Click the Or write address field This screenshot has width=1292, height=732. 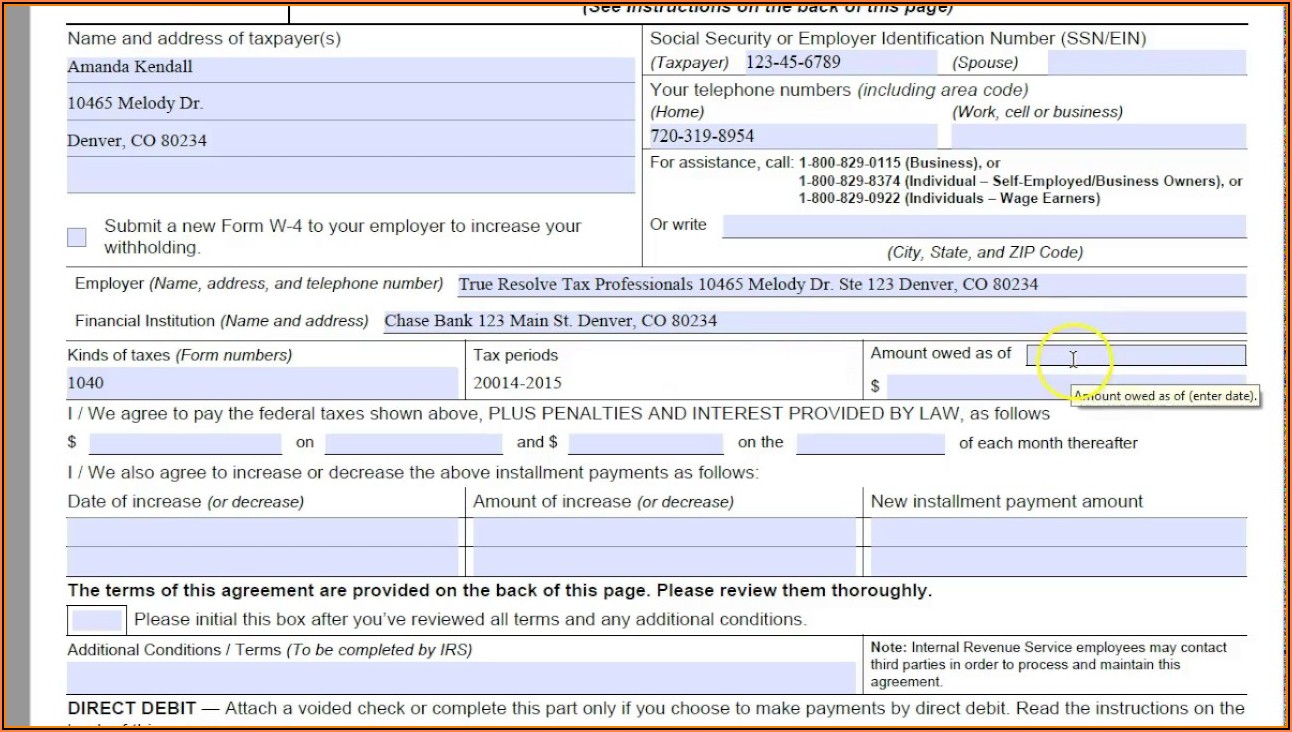[985, 225]
